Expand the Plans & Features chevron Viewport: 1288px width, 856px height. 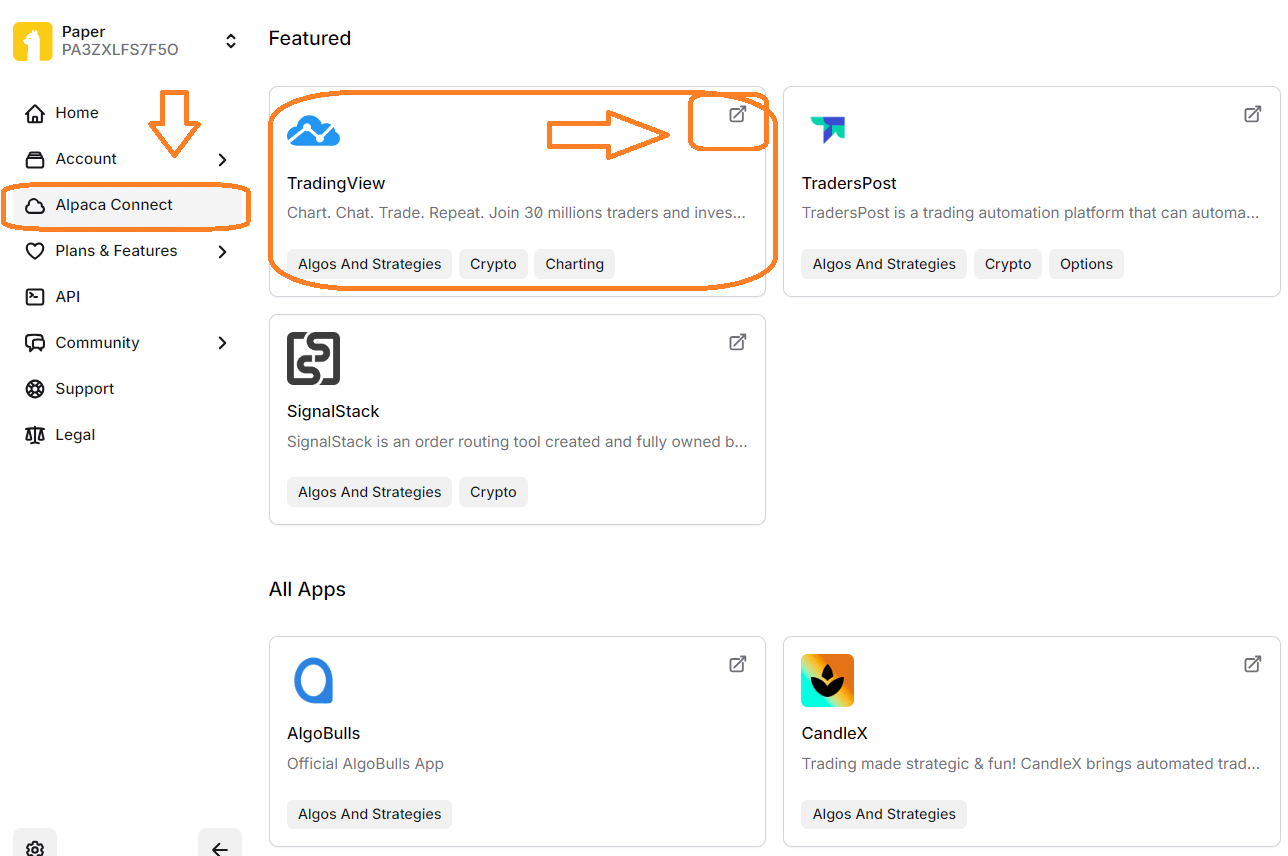coord(222,251)
